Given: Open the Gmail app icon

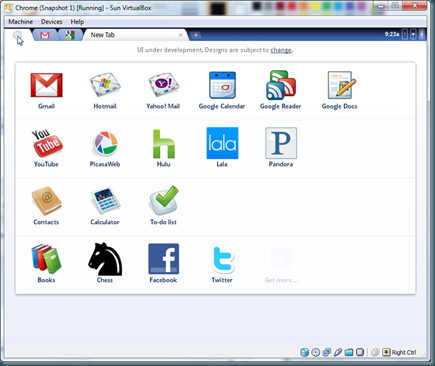Looking at the screenshot, I should coord(46,85).
